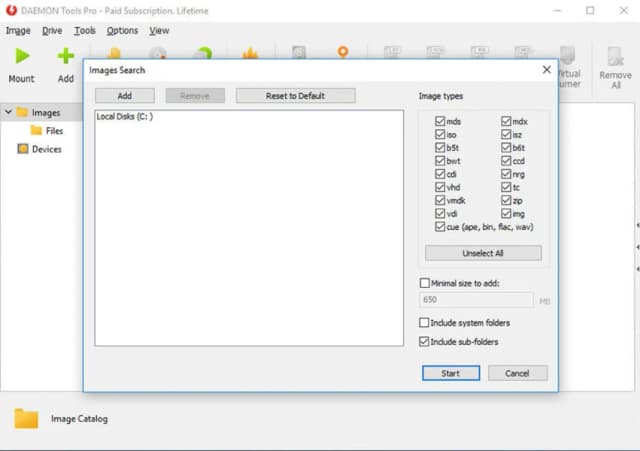This screenshot has width=640, height=451.
Task: Open the Tools menu
Action: [x=84, y=31]
